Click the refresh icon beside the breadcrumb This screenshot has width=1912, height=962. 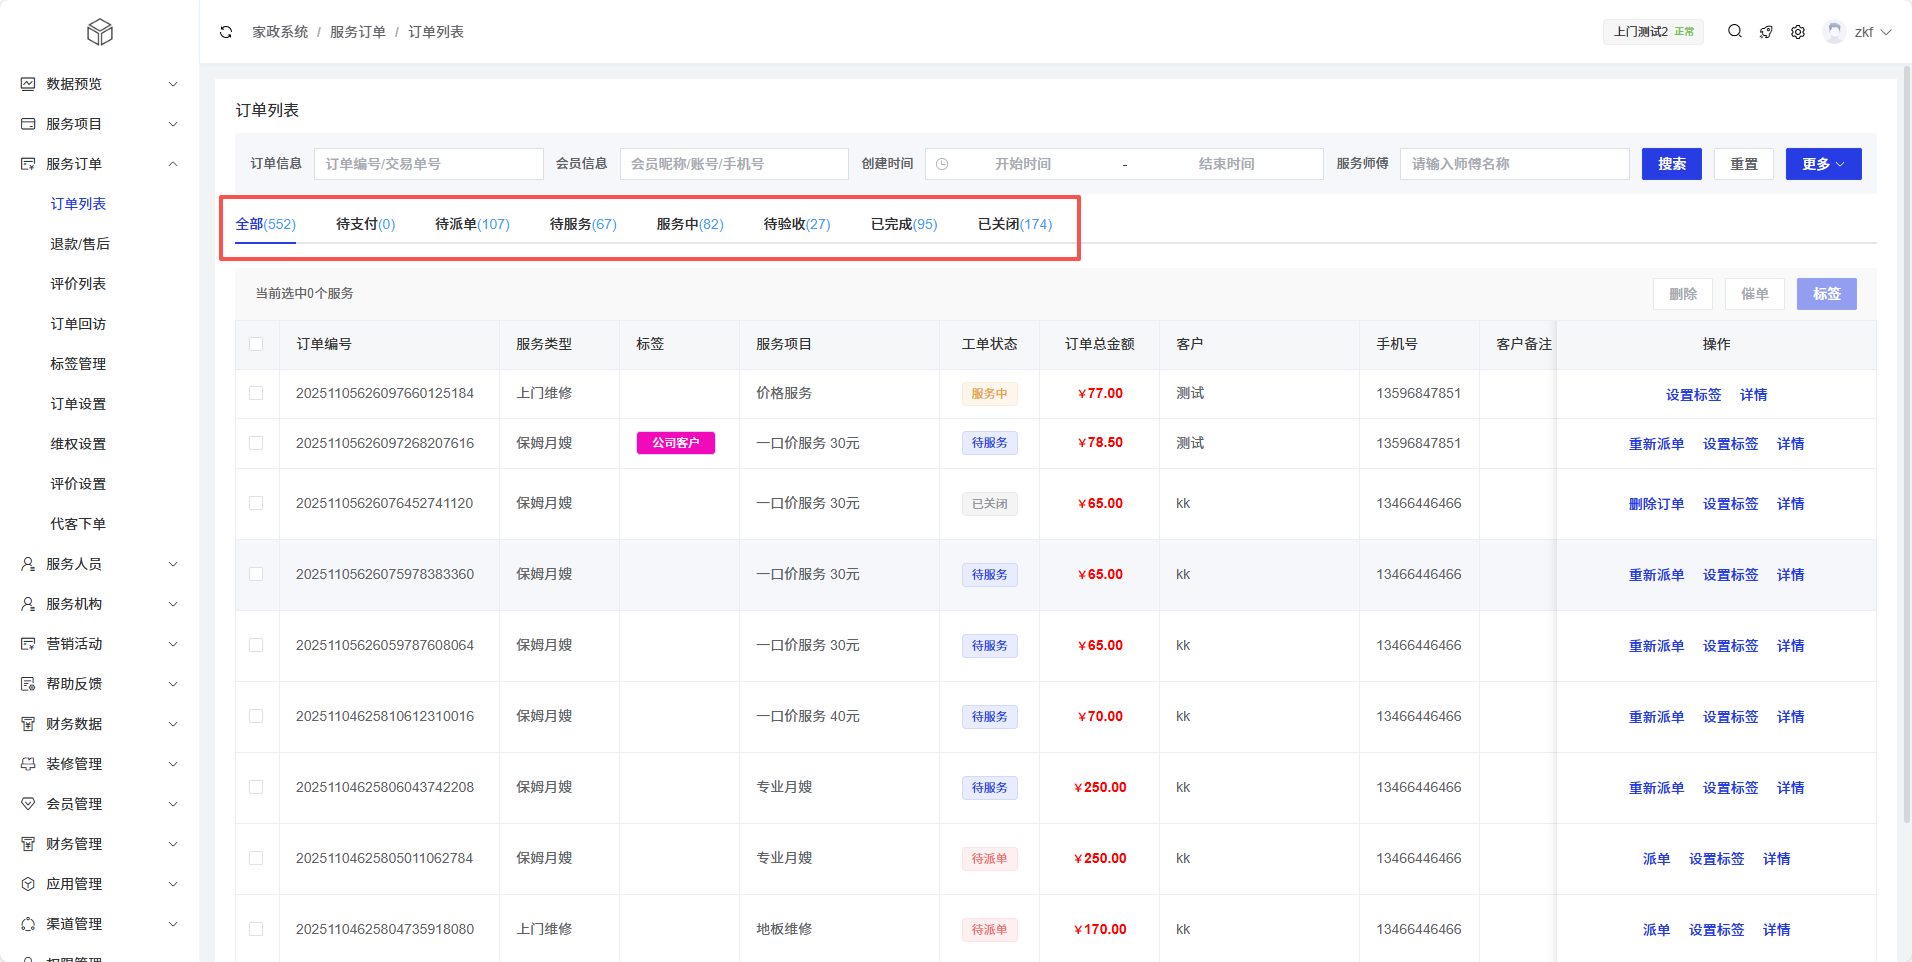click(226, 32)
